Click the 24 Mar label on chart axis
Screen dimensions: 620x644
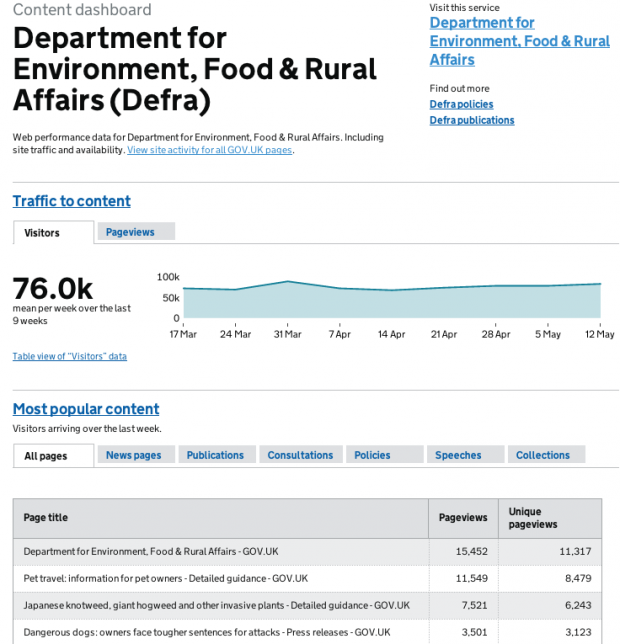click(x=235, y=334)
